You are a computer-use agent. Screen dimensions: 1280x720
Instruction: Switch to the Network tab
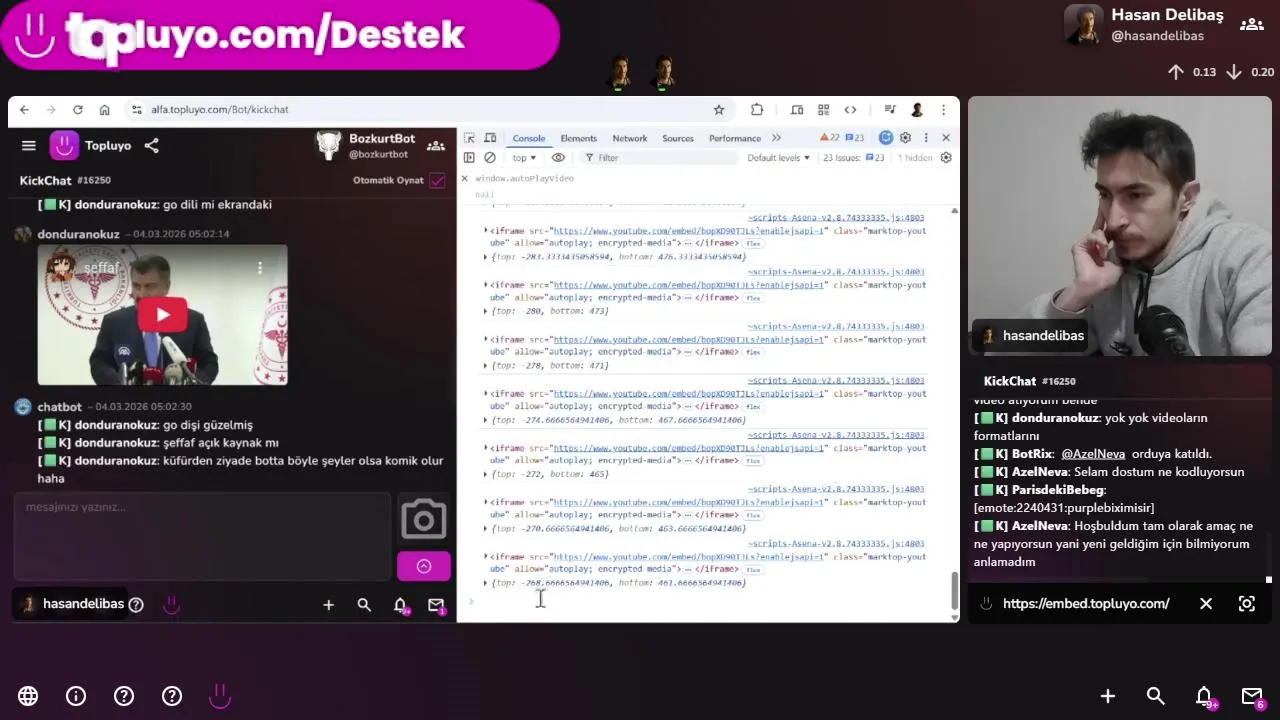pyautogui.click(x=630, y=138)
